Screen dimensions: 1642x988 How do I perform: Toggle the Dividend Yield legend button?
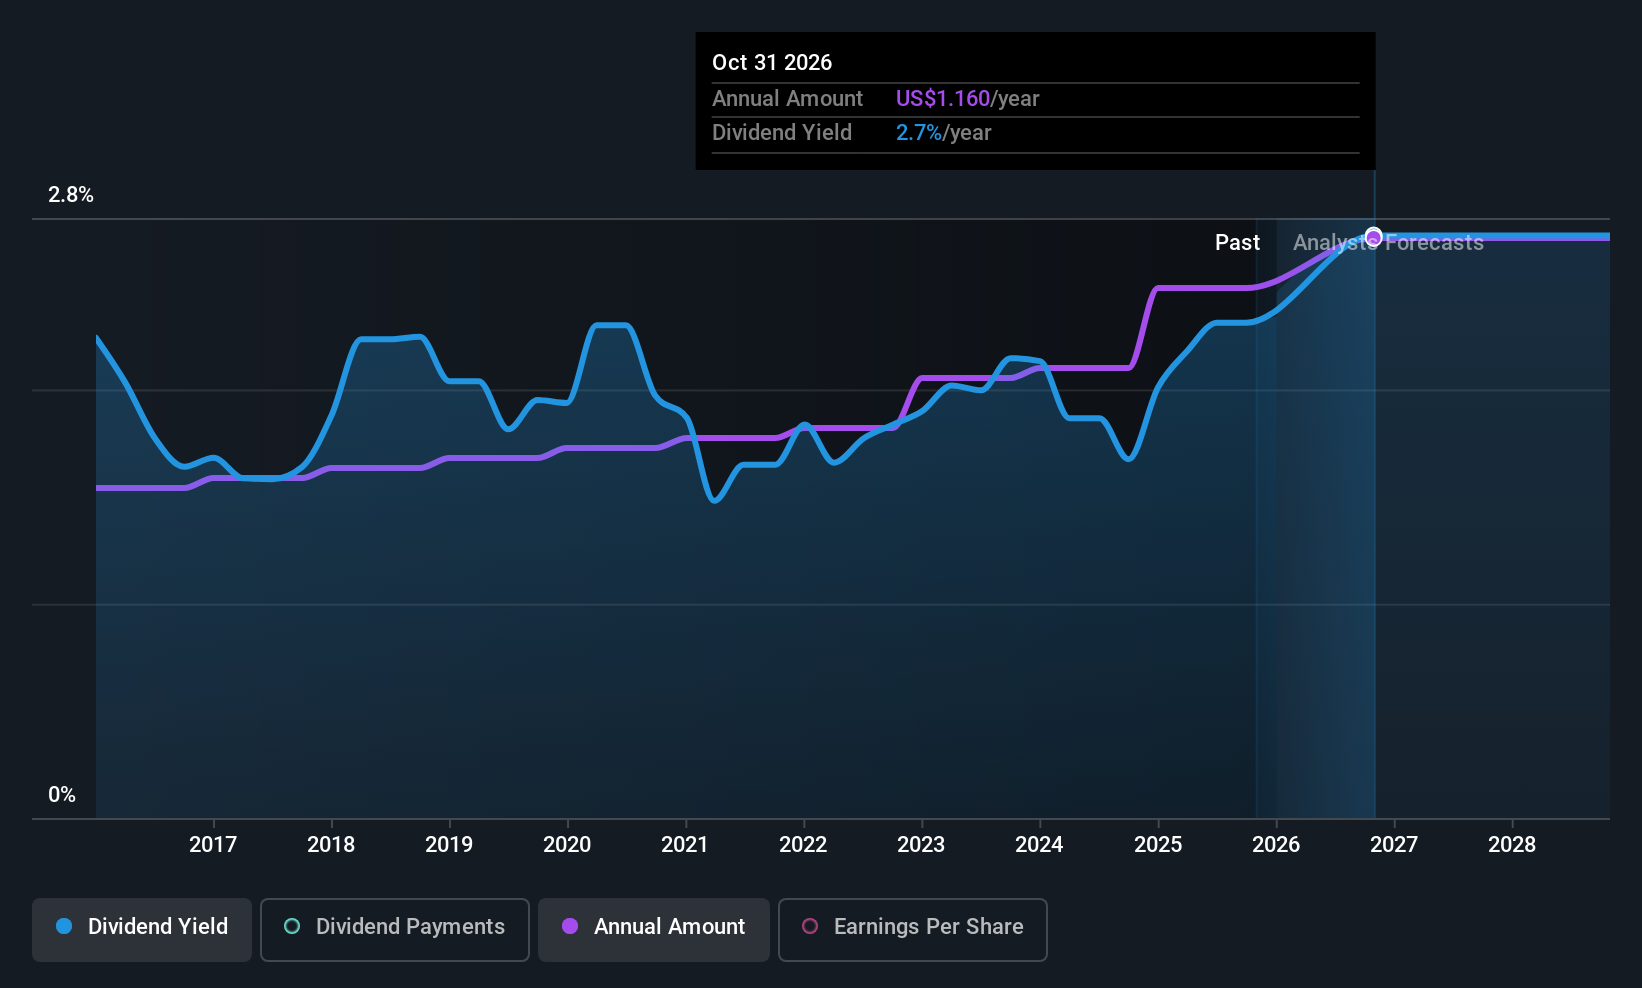[142, 930]
